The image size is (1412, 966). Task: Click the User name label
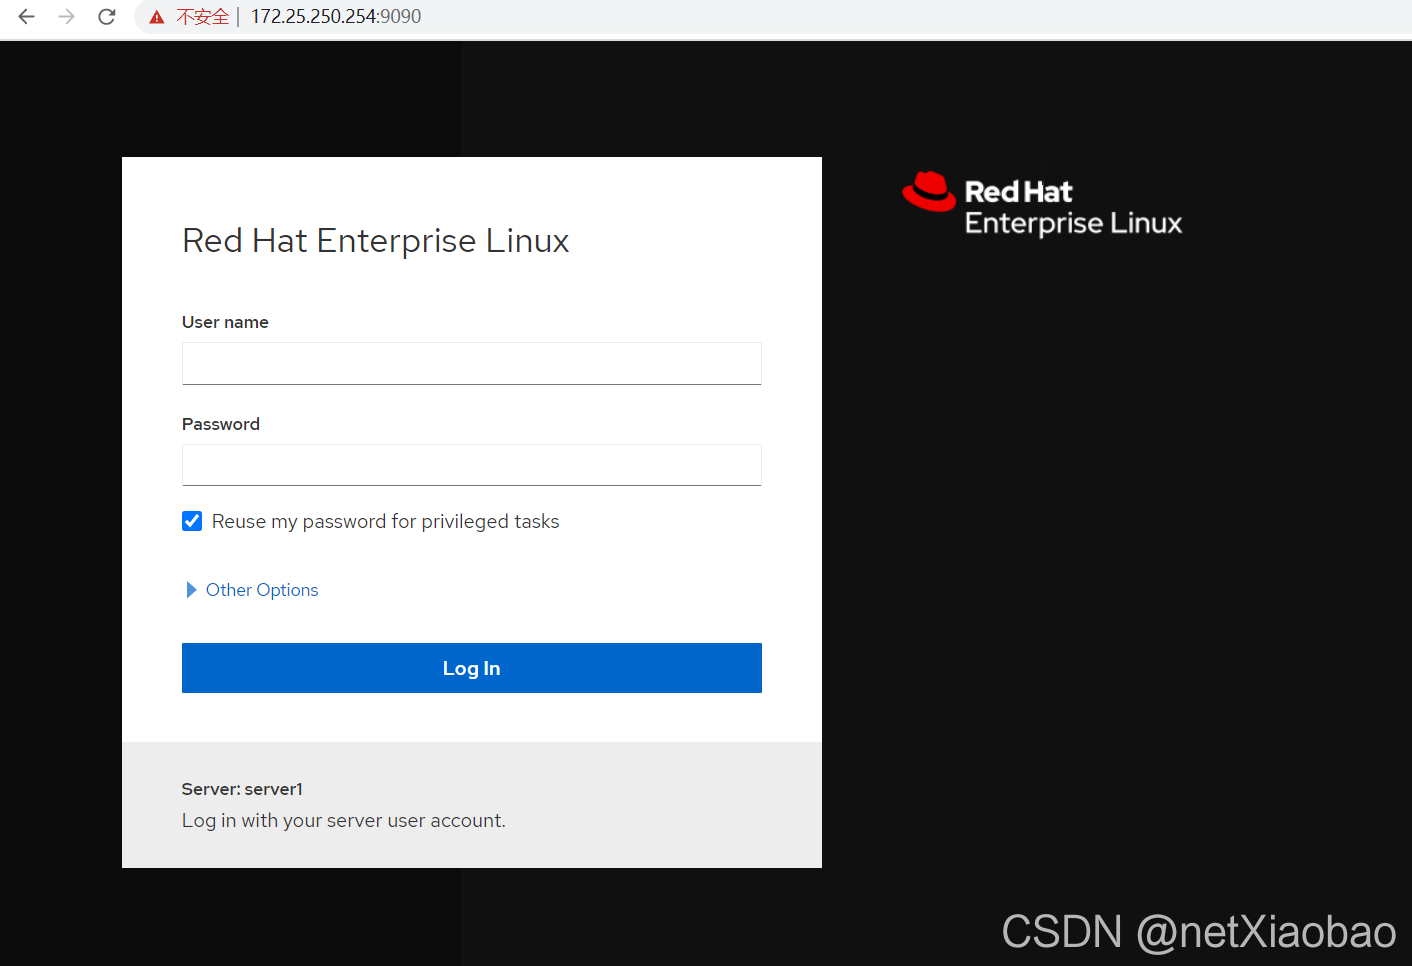coord(225,322)
